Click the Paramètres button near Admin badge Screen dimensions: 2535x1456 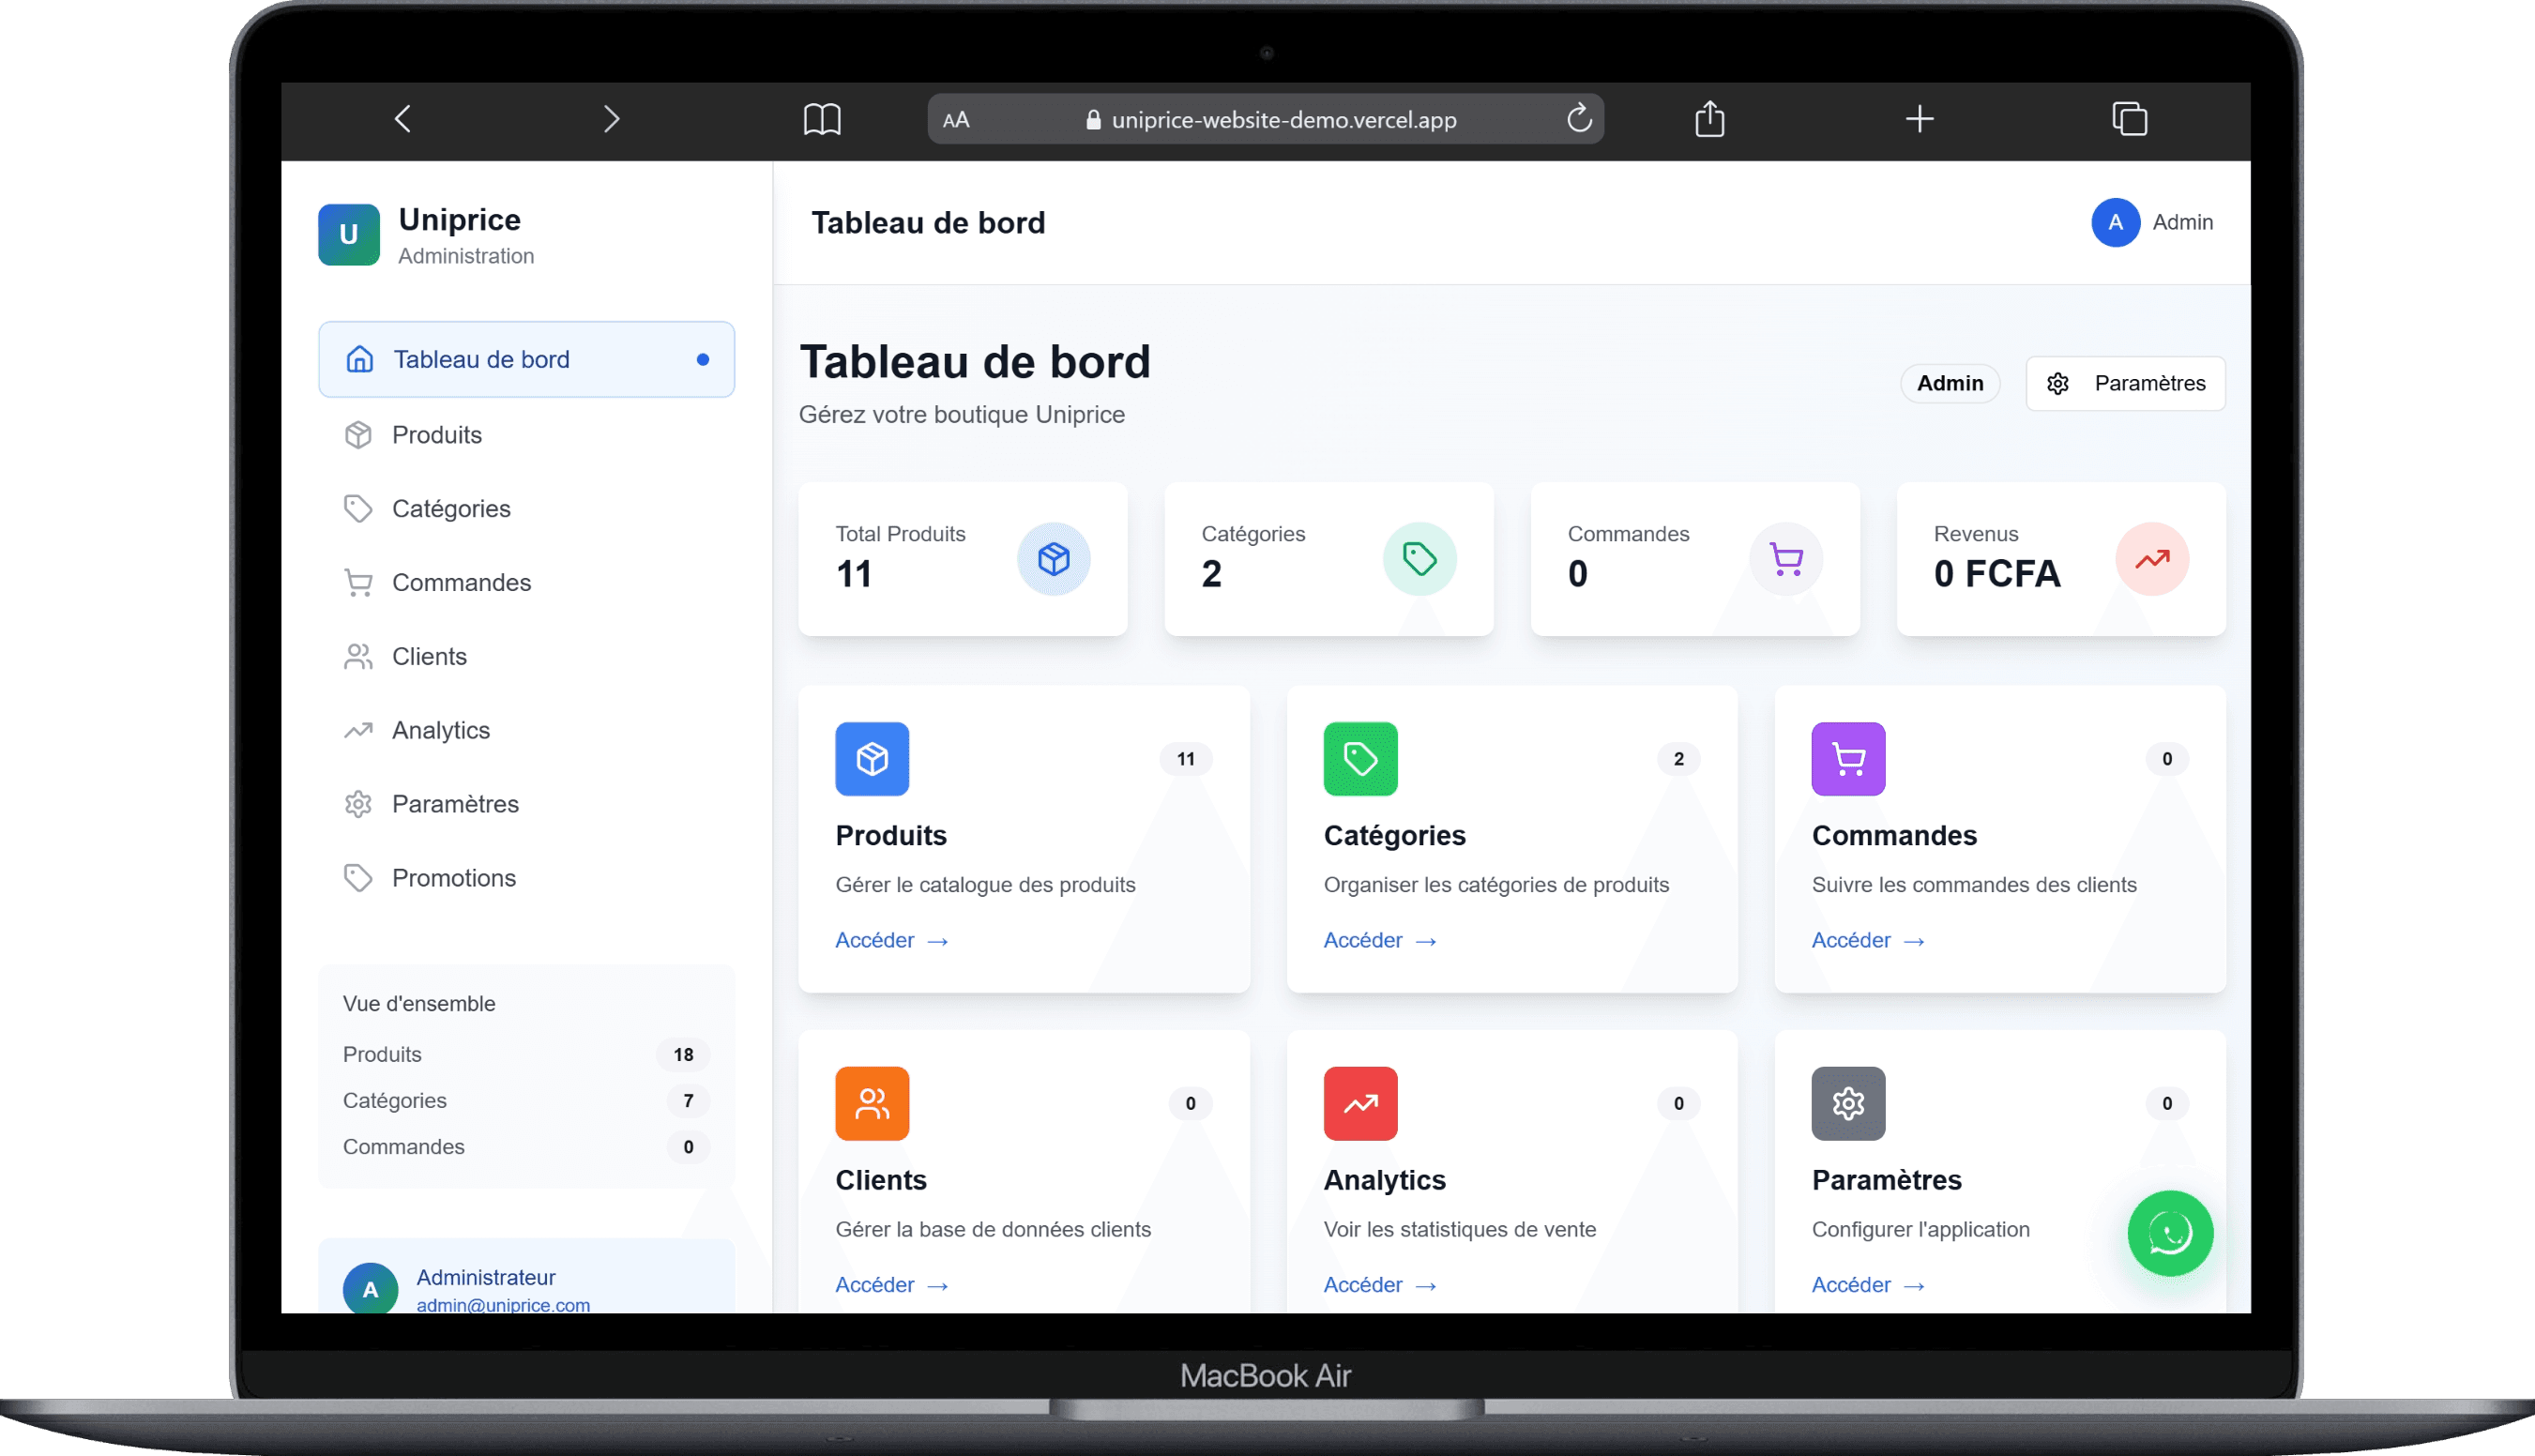point(2125,383)
